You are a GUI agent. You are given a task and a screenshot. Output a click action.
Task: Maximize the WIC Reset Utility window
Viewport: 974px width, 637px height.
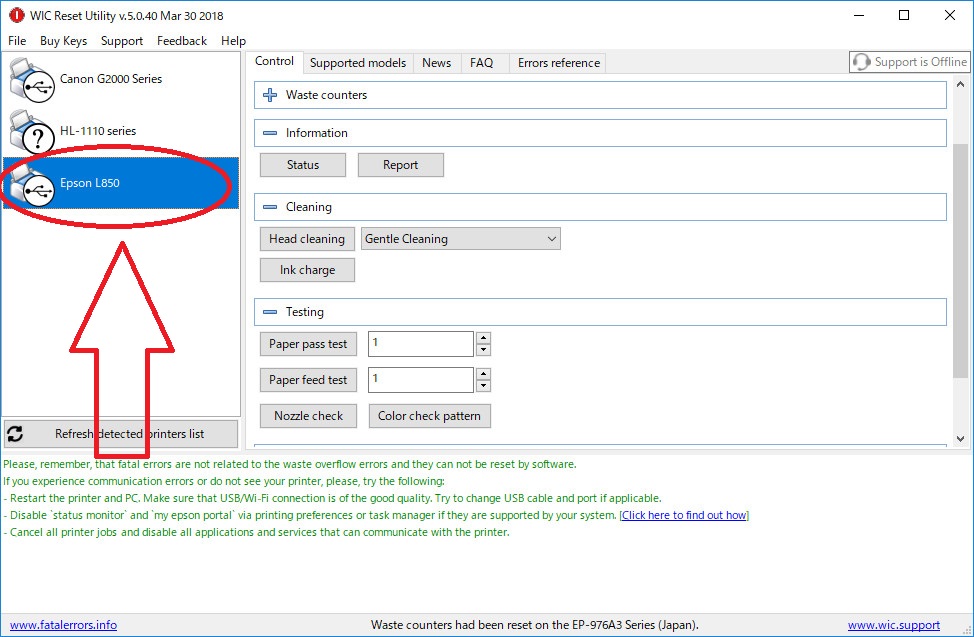click(x=904, y=16)
